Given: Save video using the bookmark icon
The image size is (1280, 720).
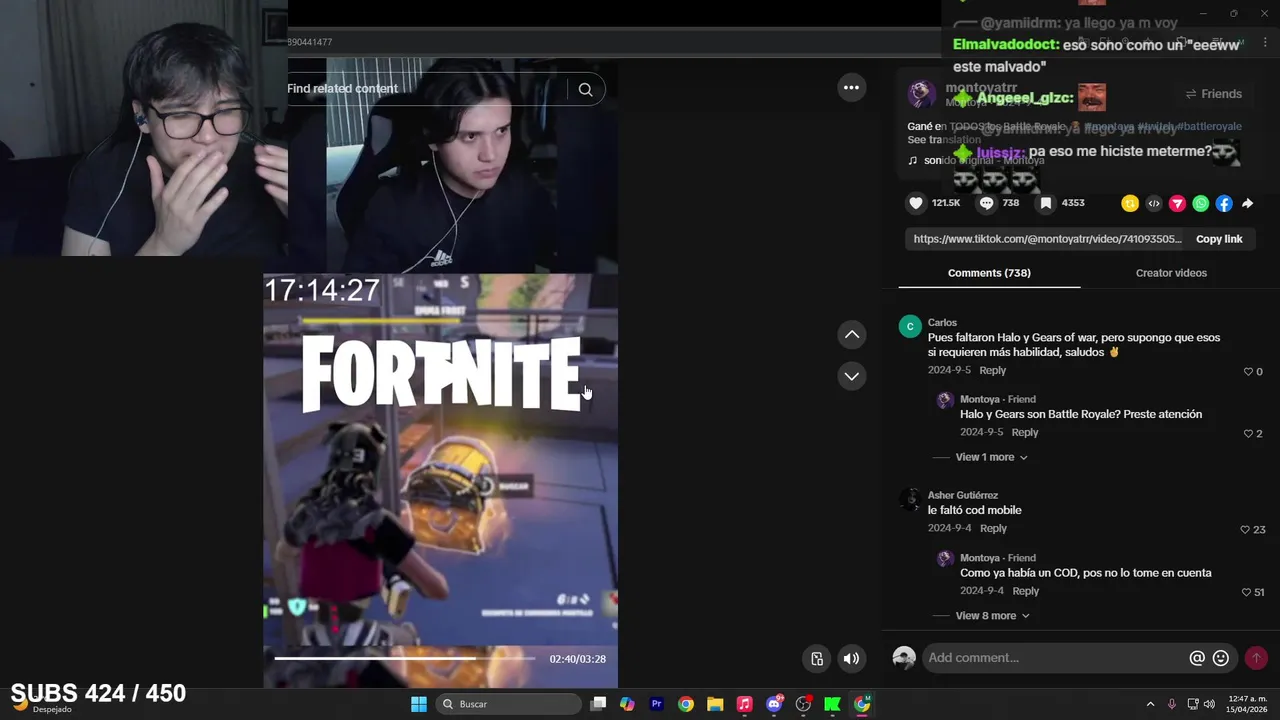Looking at the screenshot, I should click(x=1045, y=203).
